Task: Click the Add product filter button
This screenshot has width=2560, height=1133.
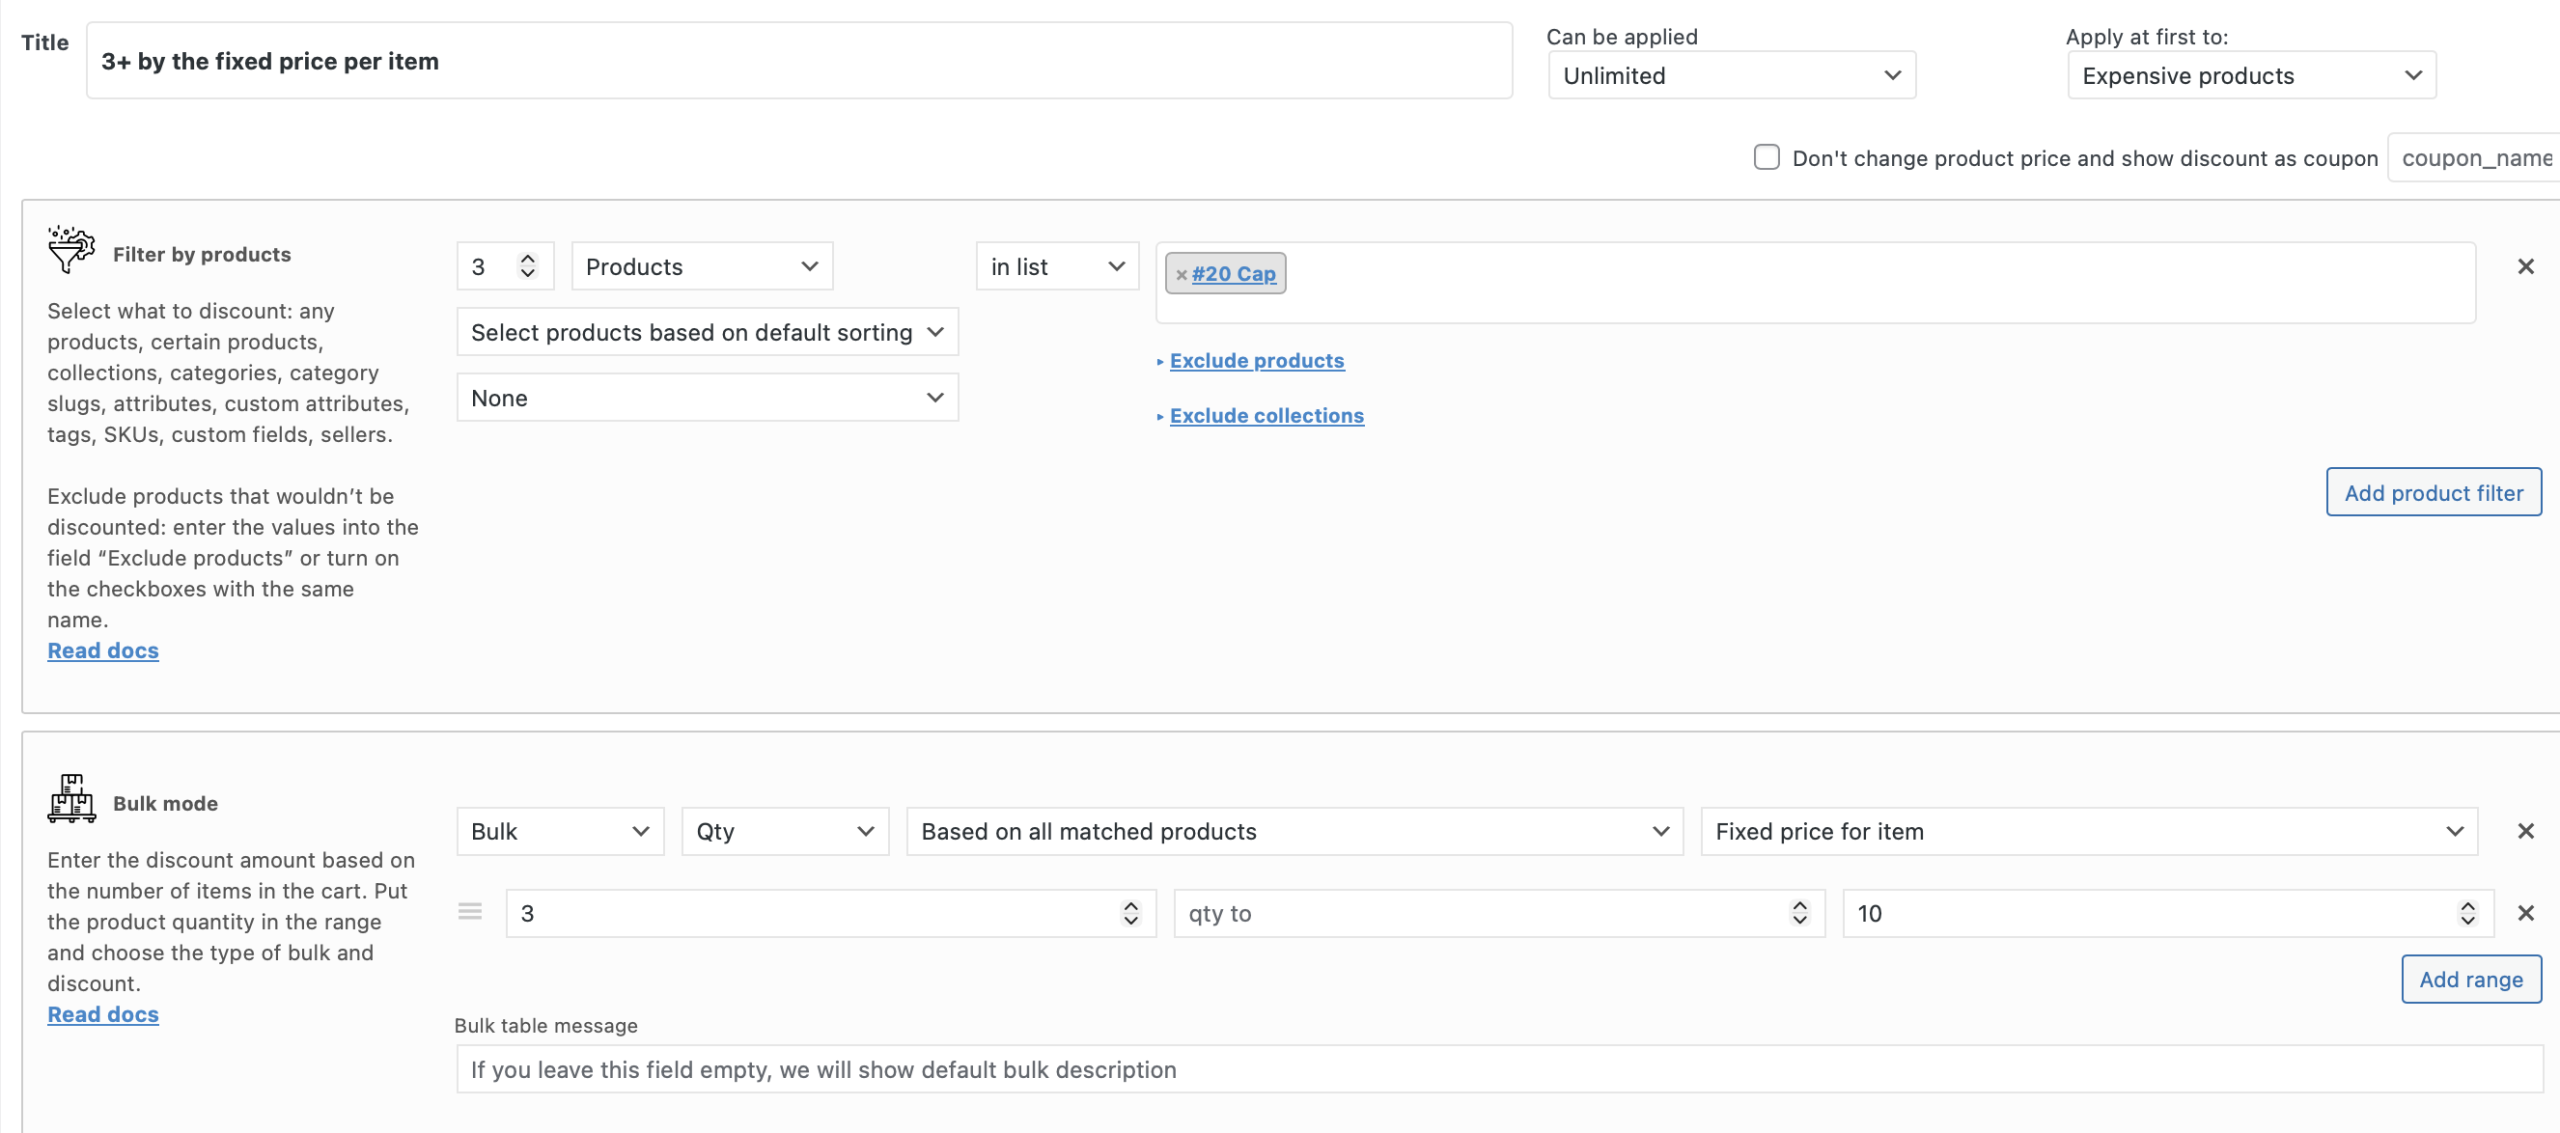Action: [x=2433, y=492]
